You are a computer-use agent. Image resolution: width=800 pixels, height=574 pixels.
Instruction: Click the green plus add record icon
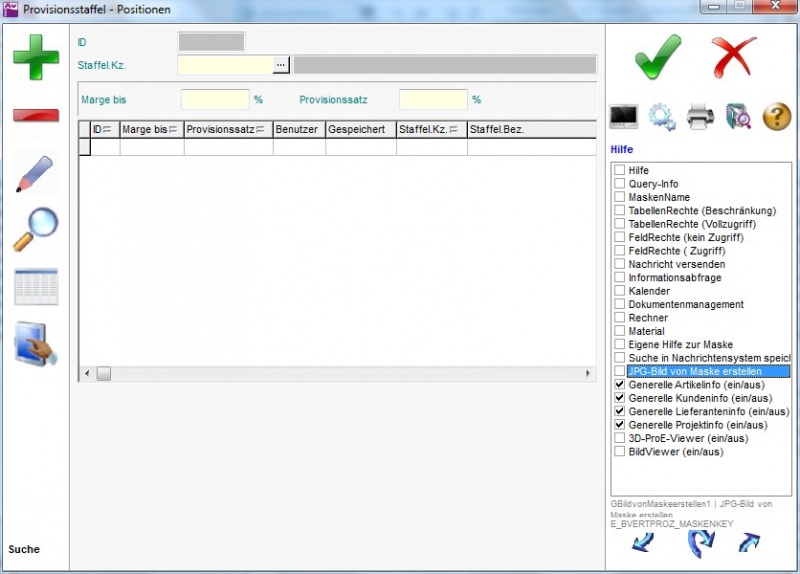pyautogui.click(x=35, y=57)
